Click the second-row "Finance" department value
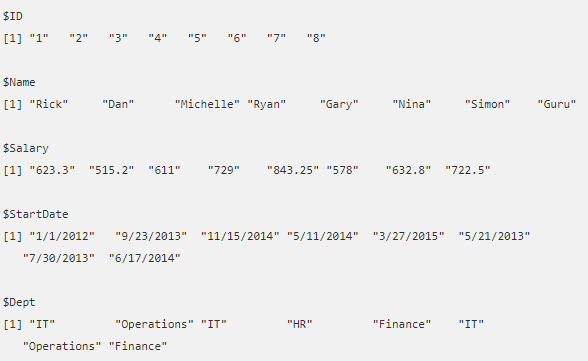Image resolution: width=588 pixels, height=361 pixels. 138,346
